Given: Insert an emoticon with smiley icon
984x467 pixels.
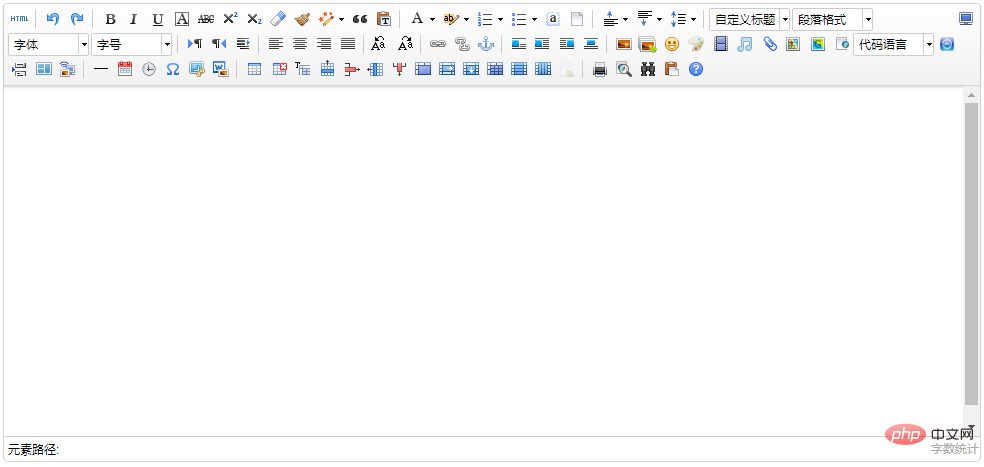Looking at the screenshot, I should pyautogui.click(x=672, y=44).
